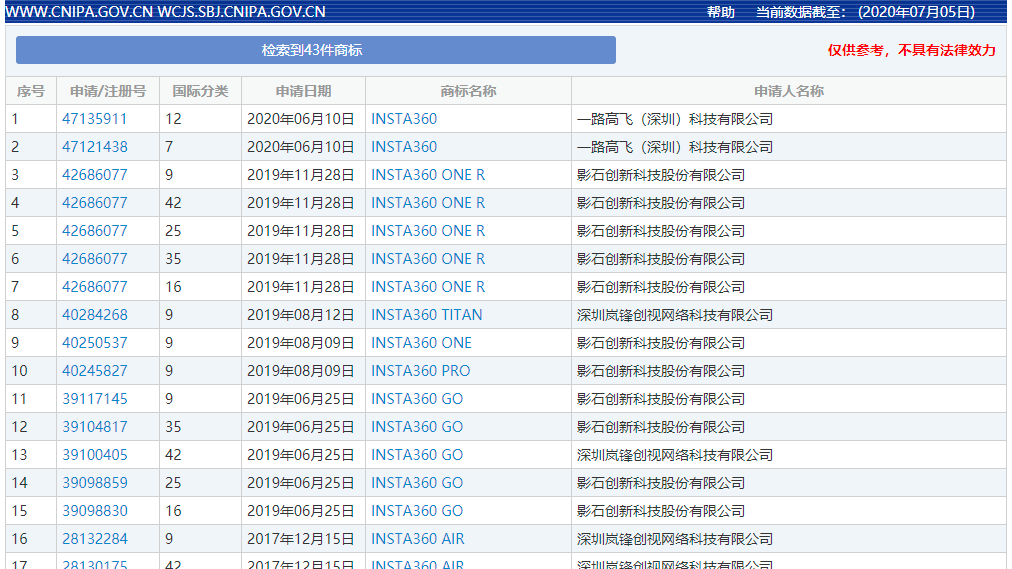
Task: Open registration number 39100405
Action: [x=94, y=455]
